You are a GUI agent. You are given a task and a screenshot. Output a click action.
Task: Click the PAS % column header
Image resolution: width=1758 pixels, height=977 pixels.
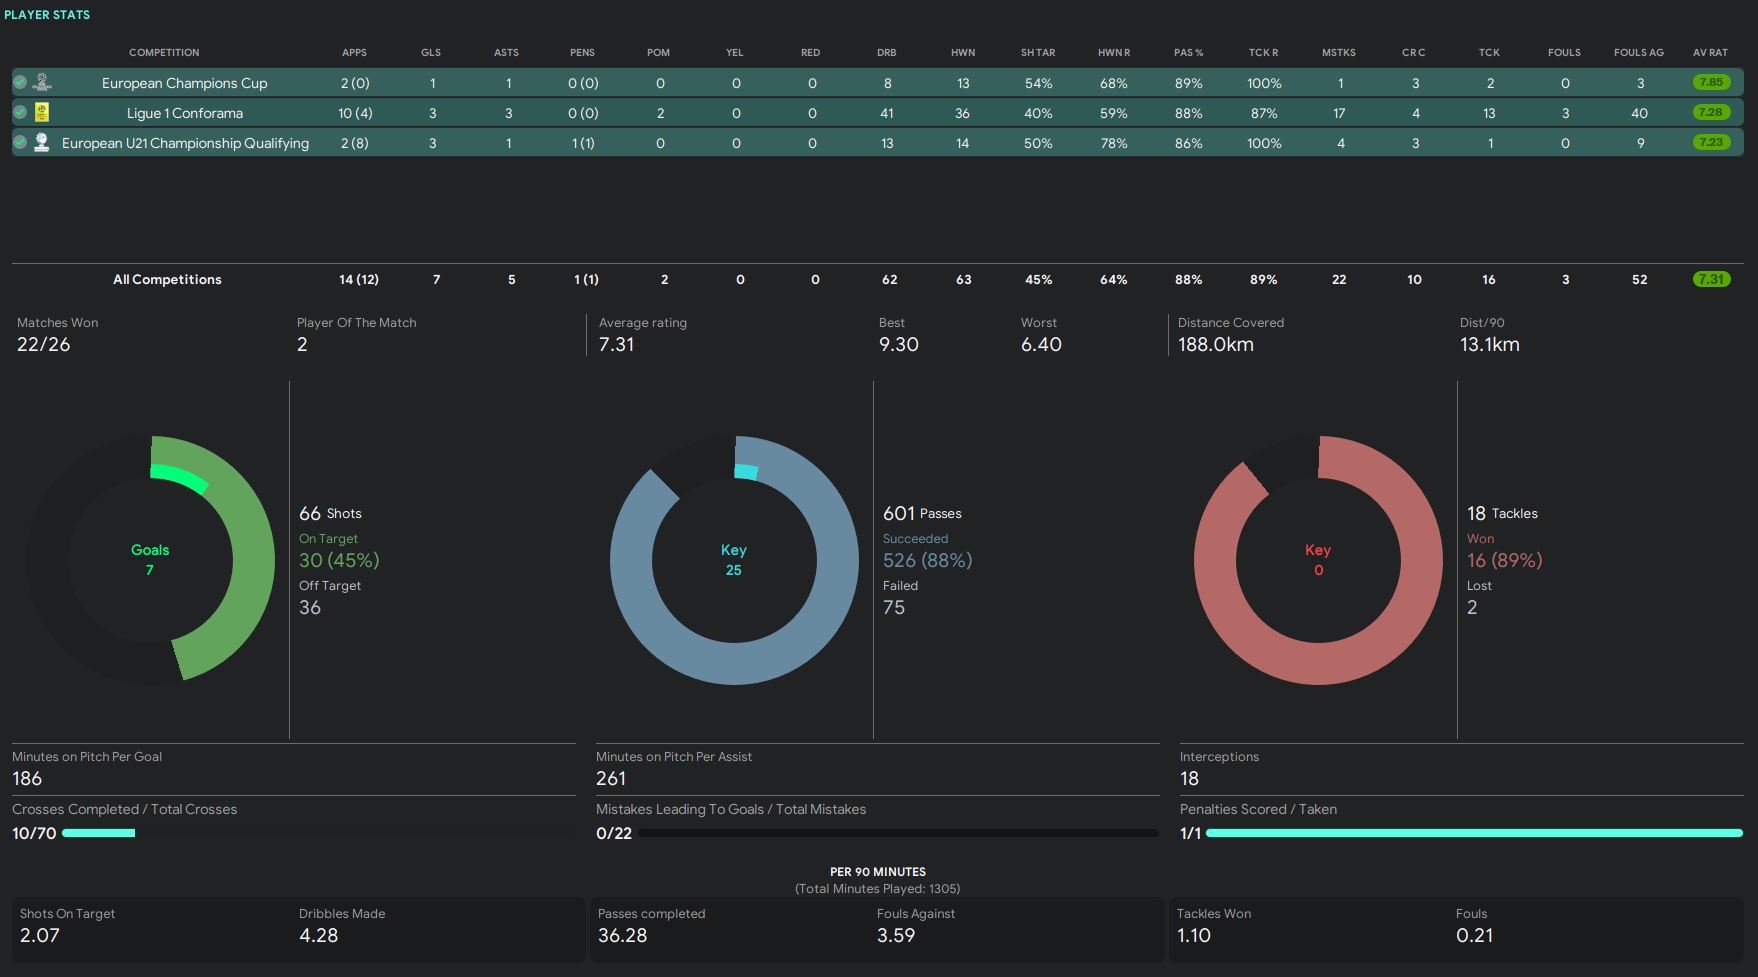click(1188, 52)
